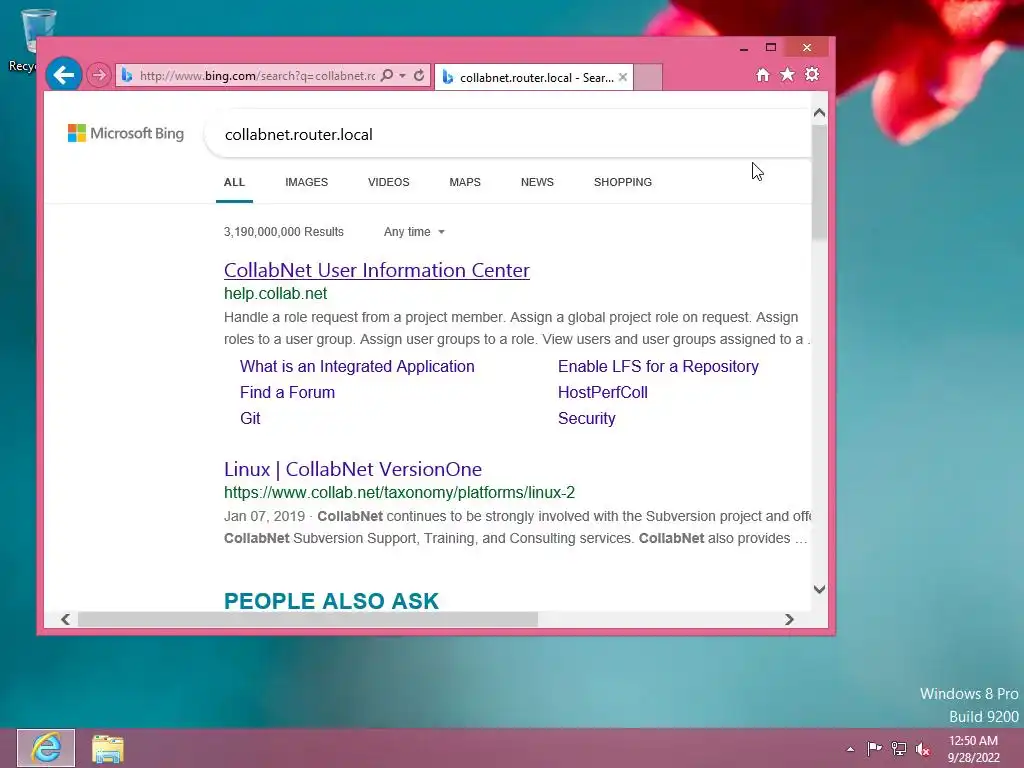
Task: Click the vertical scrollbar down arrow
Action: coord(820,590)
